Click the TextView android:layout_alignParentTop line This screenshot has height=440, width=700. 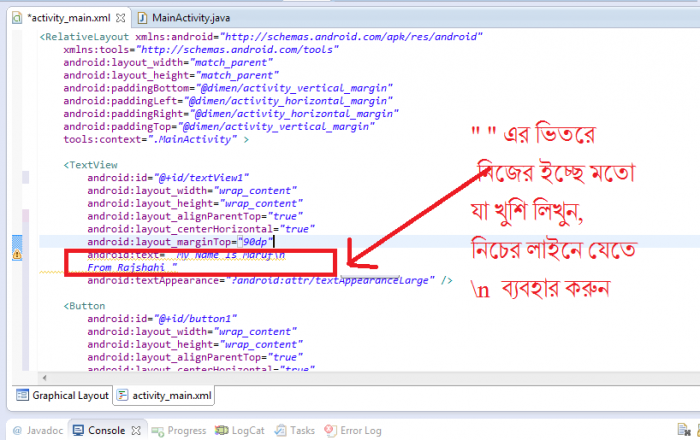tap(195, 216)
